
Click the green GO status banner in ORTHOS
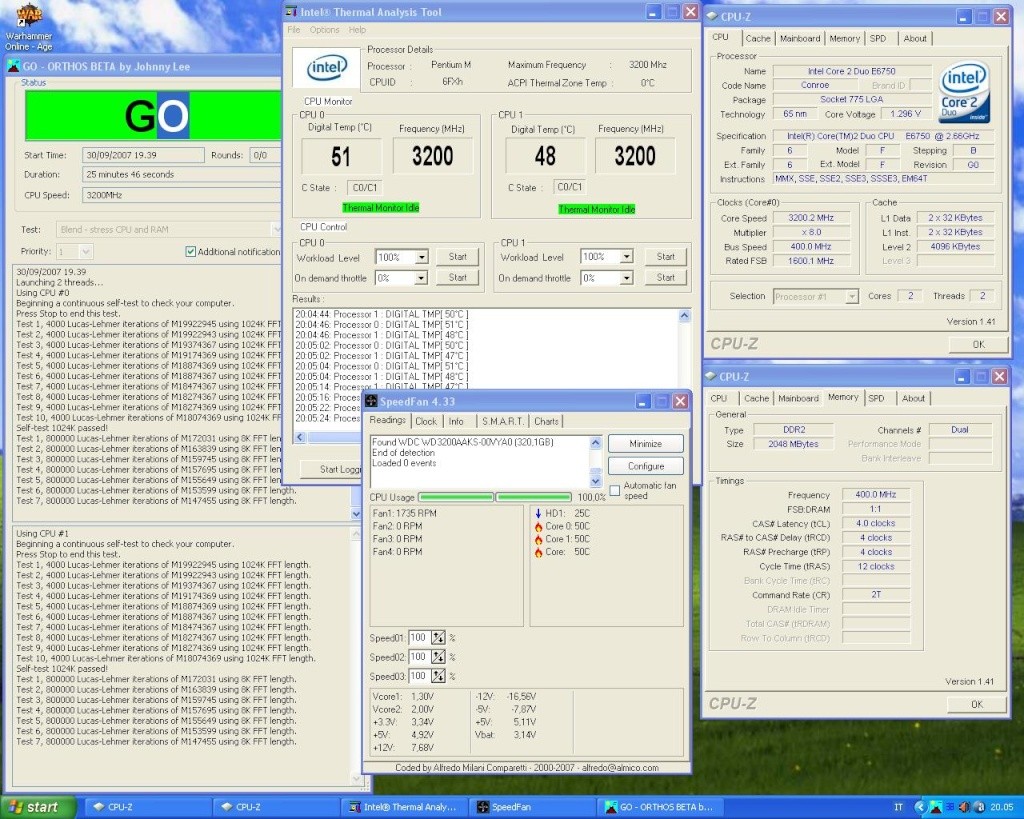point(153,116)
